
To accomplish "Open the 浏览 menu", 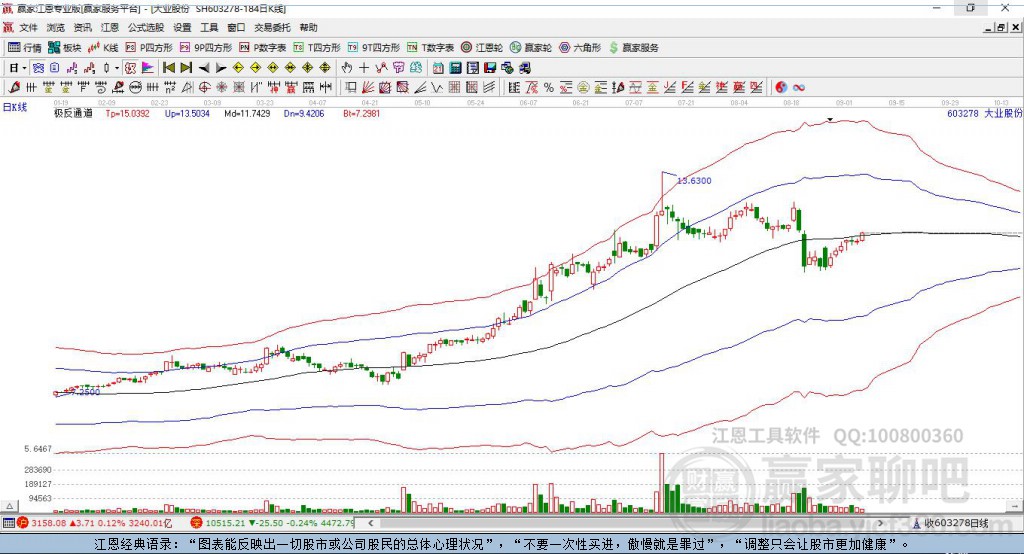I will [56, 27].
